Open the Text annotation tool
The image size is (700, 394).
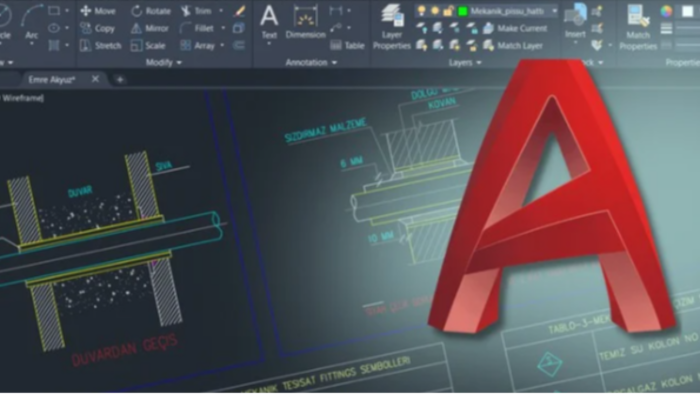tap(269, 21)
